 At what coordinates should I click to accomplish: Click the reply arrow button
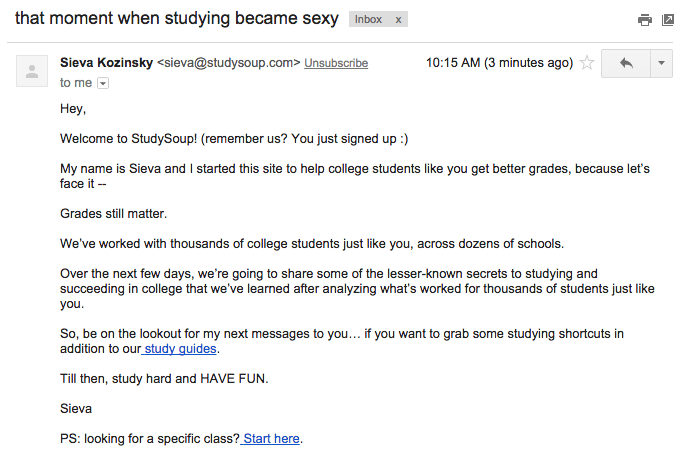click(626, 63)
